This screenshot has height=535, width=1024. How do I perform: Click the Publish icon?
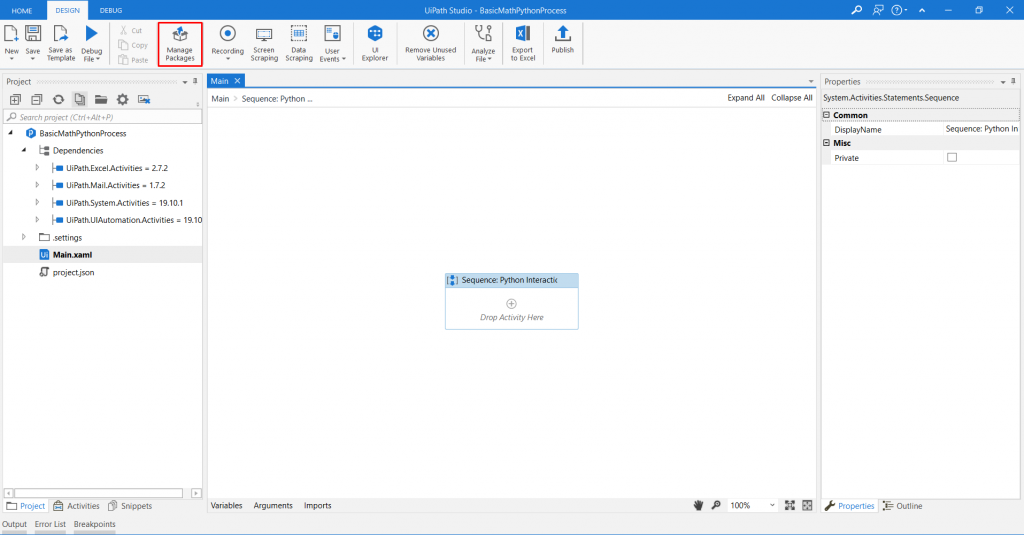click(x=562, y=33)
